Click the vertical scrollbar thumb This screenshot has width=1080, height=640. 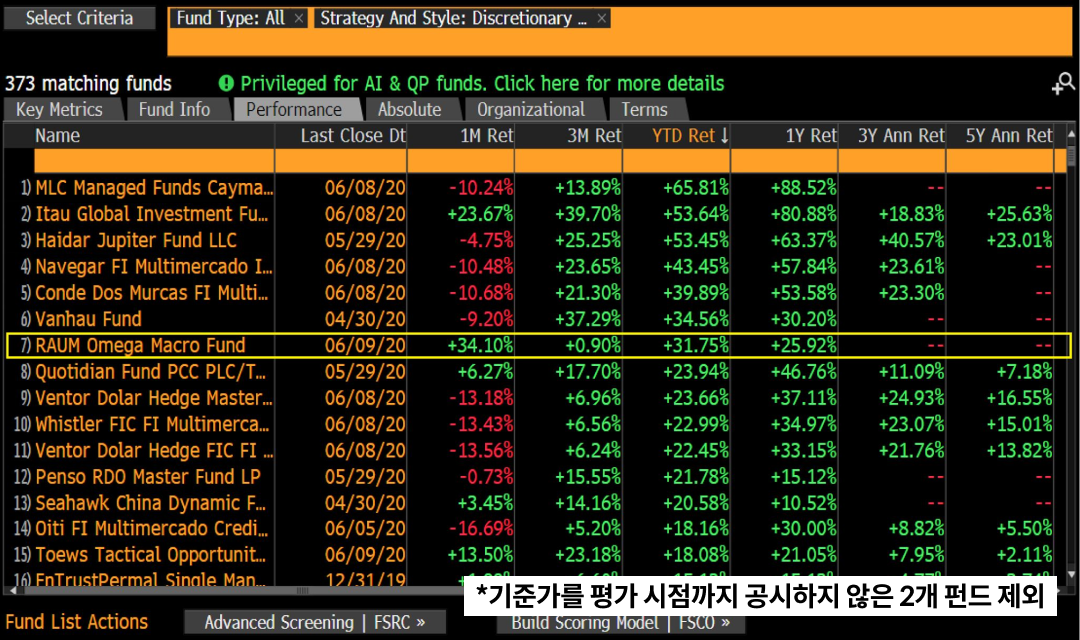tap(1071, 154)
